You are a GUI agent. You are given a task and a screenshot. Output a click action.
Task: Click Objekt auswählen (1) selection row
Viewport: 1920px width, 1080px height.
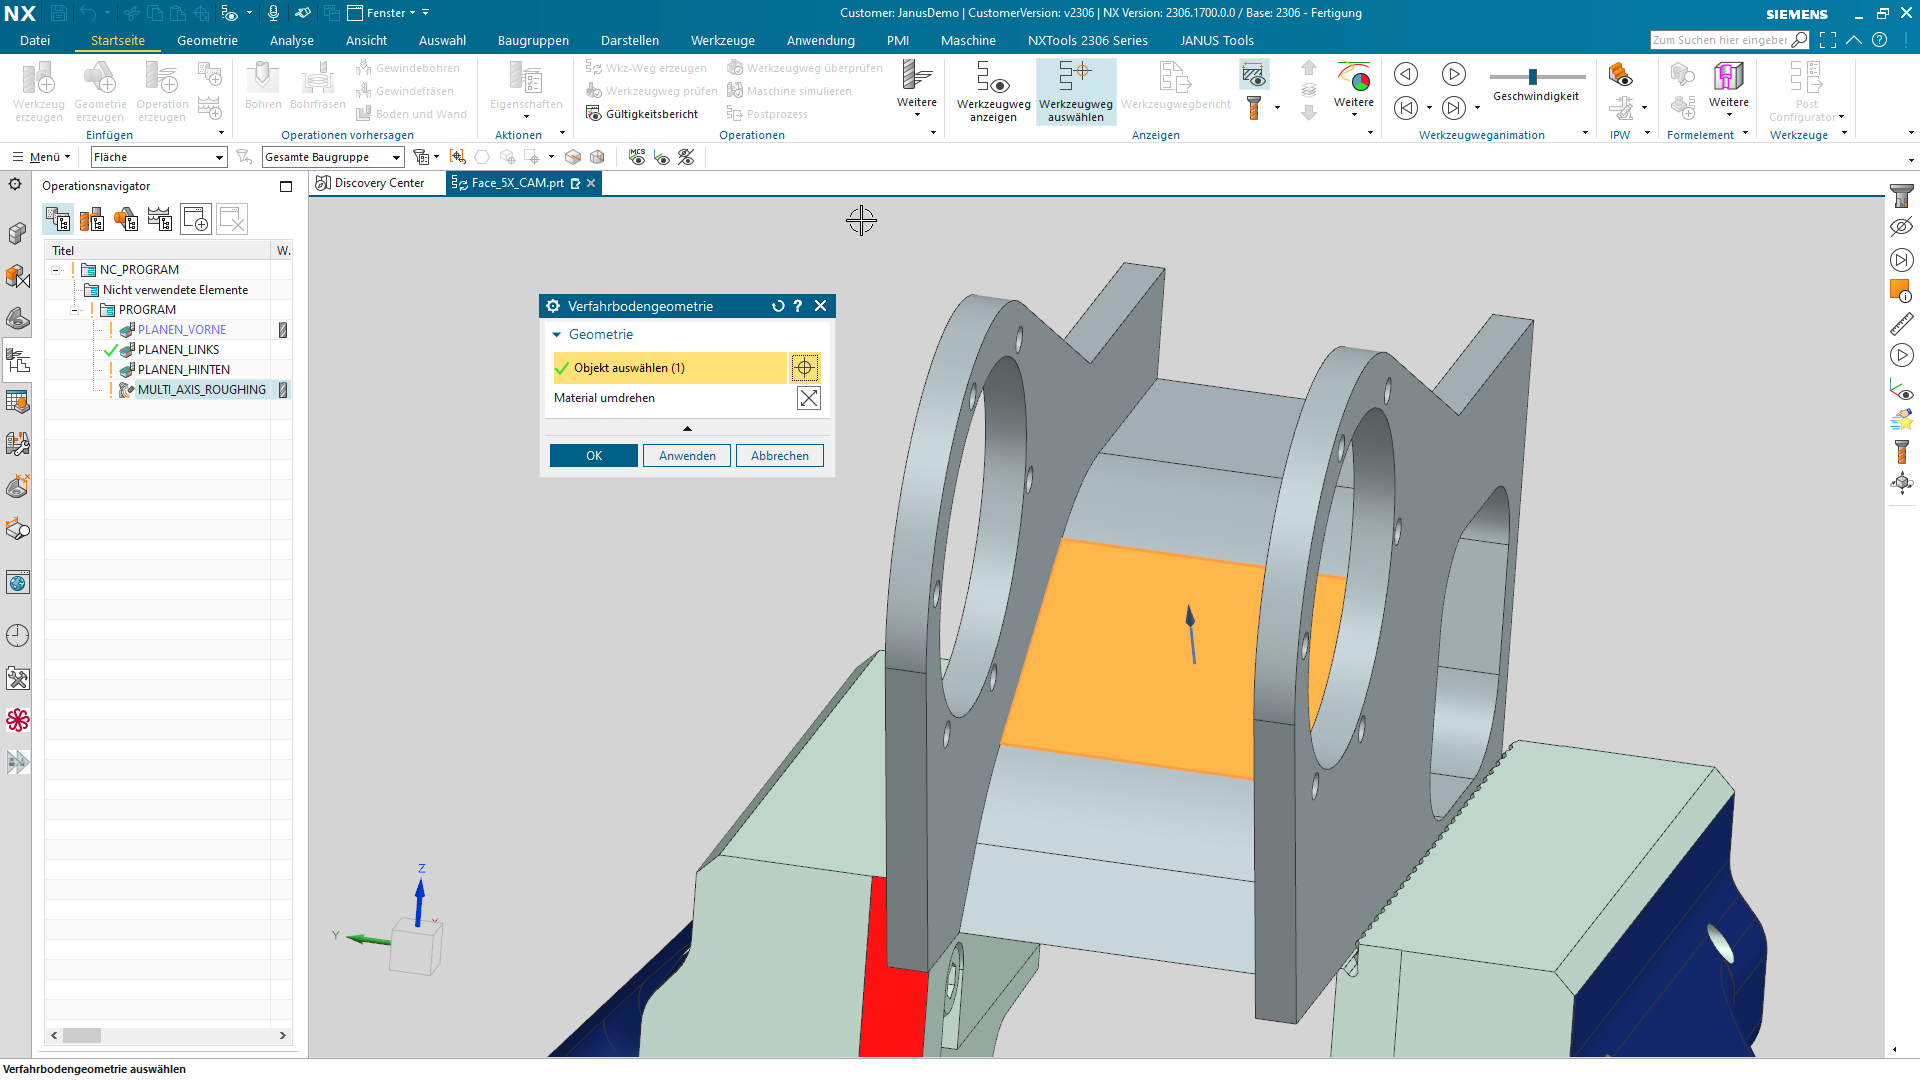(670, 368)
